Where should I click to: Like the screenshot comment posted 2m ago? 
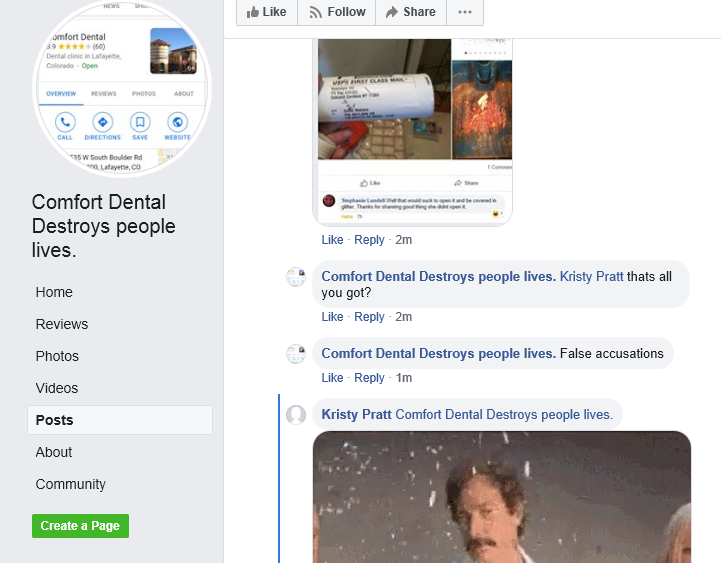click(x=332, y=240)
